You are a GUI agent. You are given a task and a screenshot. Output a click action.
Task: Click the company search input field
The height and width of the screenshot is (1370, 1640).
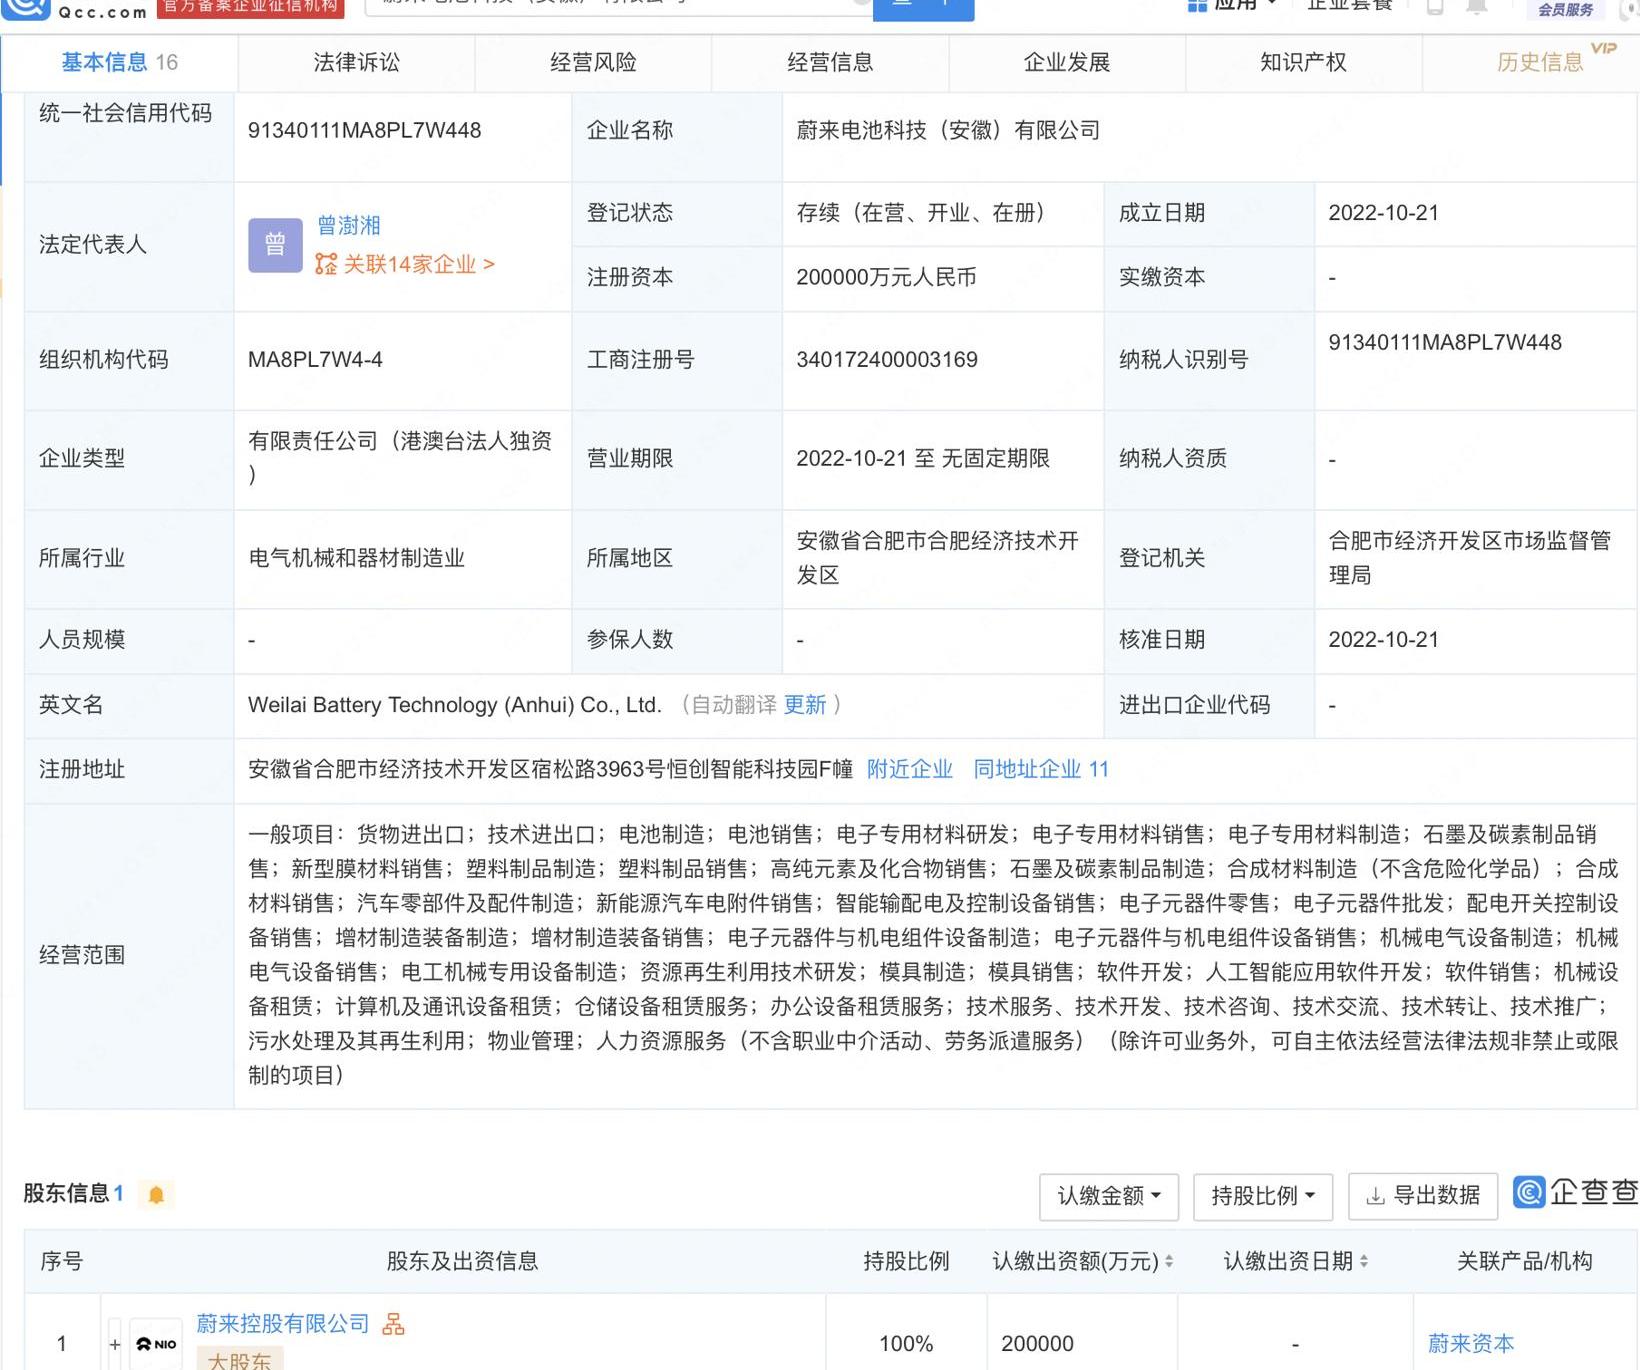tap(619, 6)
